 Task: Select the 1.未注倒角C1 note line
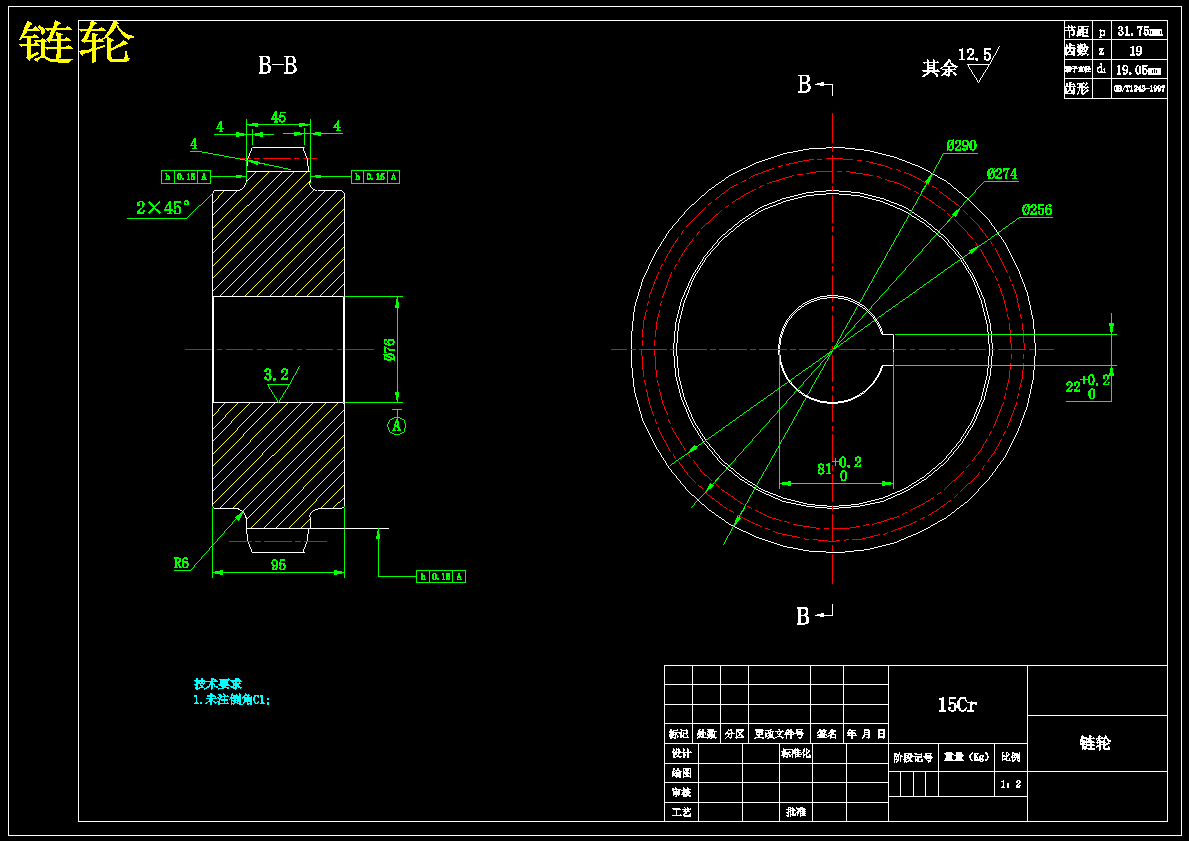(x=232, y=700)
